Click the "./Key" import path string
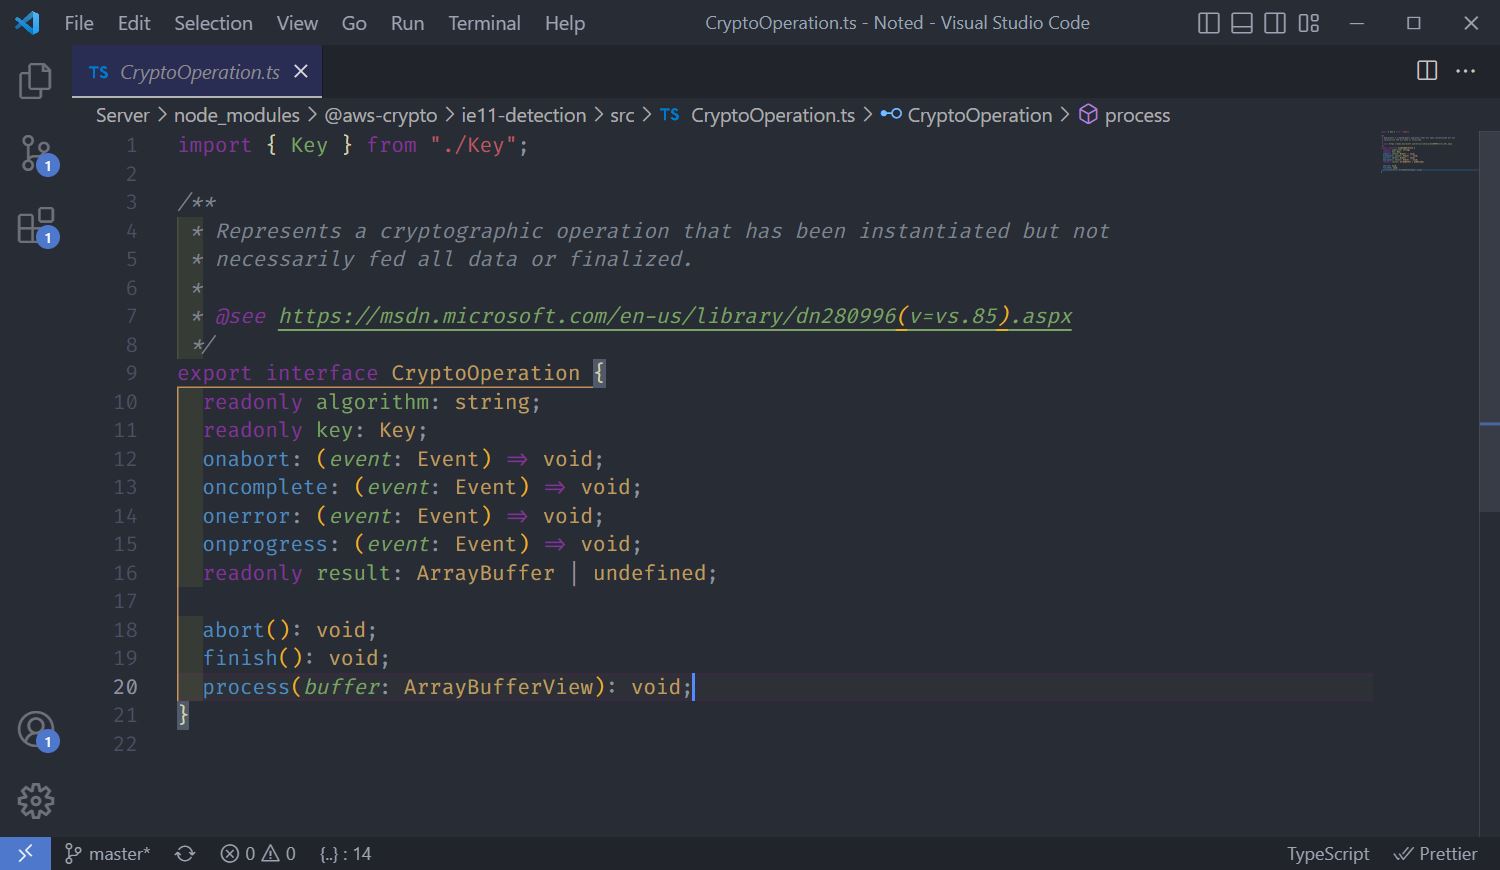 pos(473,145)
